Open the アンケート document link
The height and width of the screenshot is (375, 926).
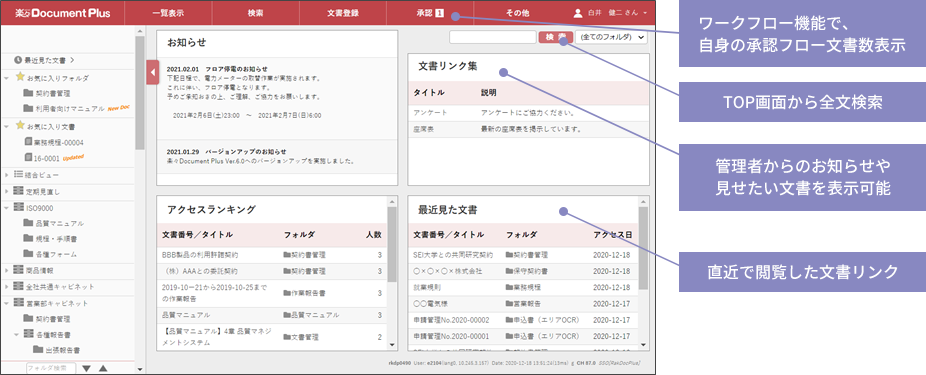click(x=430, y=112)
